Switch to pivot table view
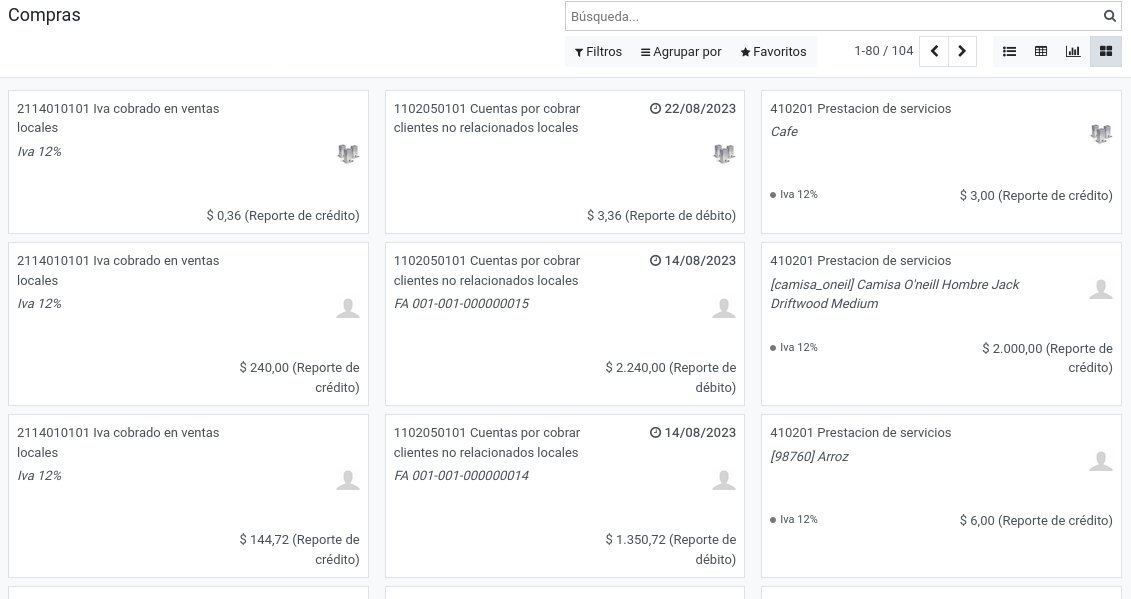This screenshot has height=599, width=1131. click(1041, 51)
